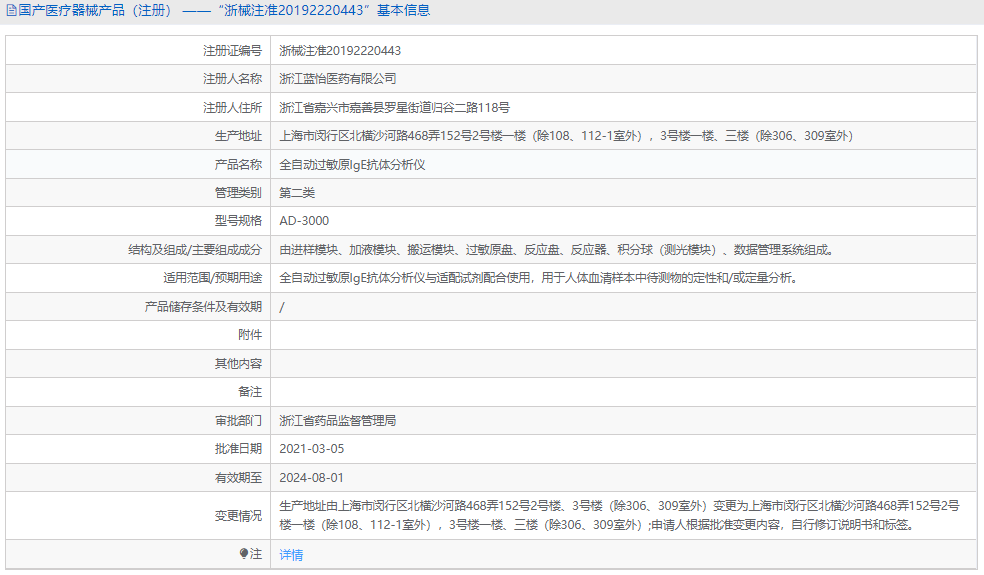Click the 备注 label

(x=250, y=392)
